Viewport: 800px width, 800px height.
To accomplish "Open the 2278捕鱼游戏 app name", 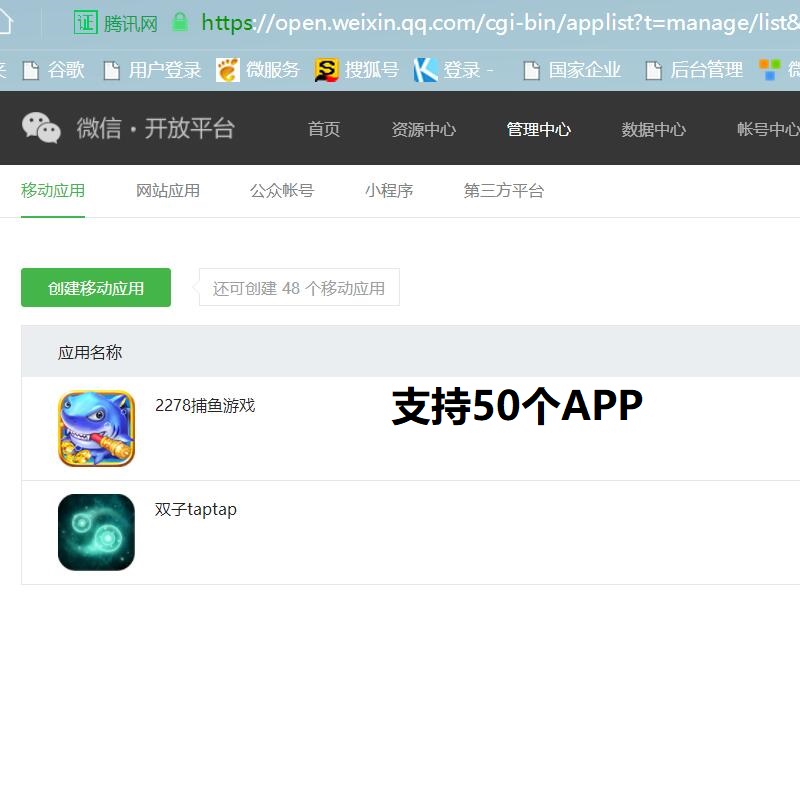I will pos(205,406).
